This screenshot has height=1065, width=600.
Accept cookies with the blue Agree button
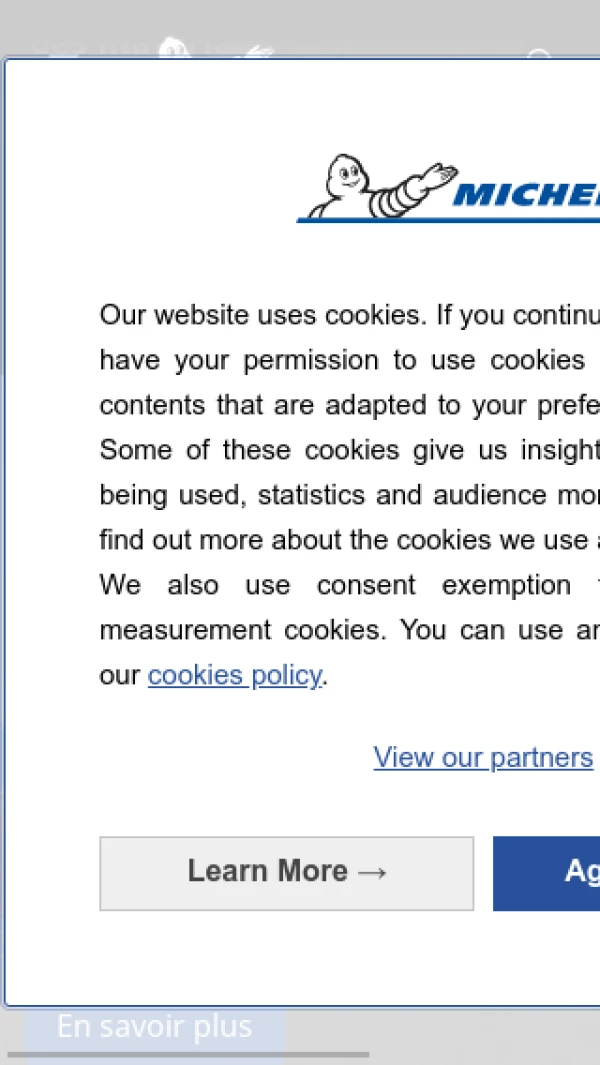pyautogui.click(x=546, y=873)
